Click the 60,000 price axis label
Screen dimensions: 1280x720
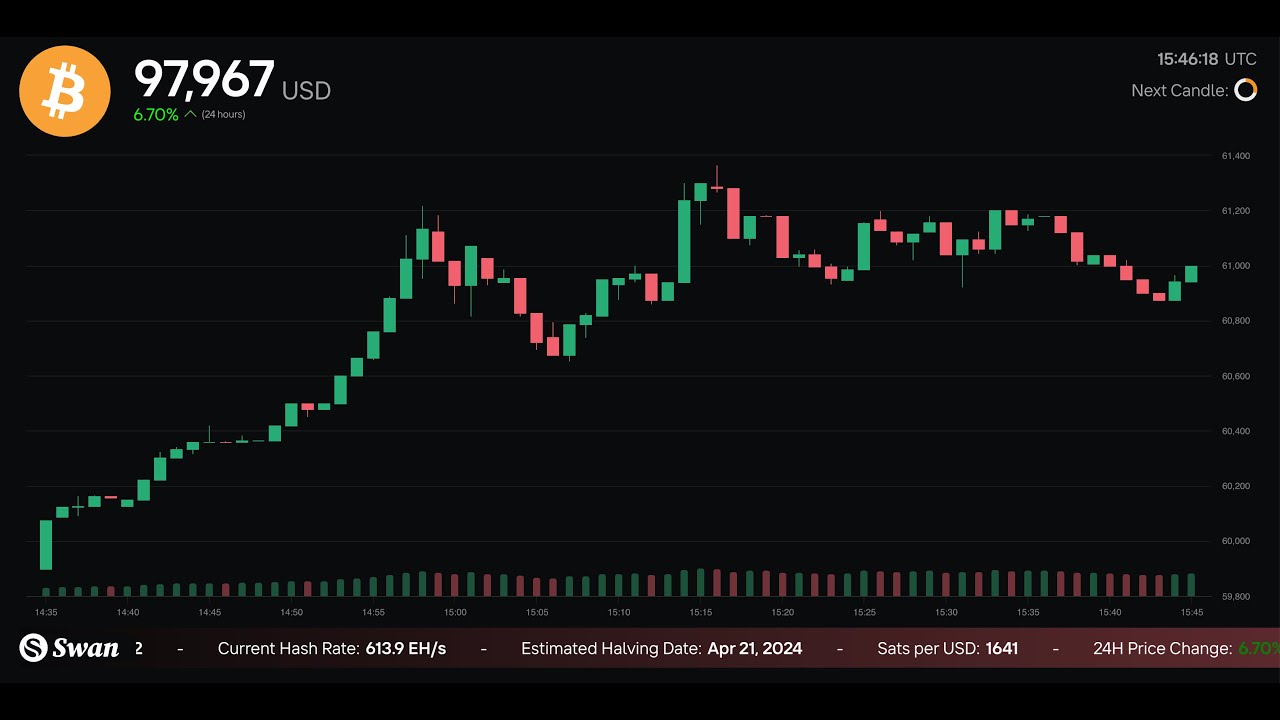pos(1236,541)
